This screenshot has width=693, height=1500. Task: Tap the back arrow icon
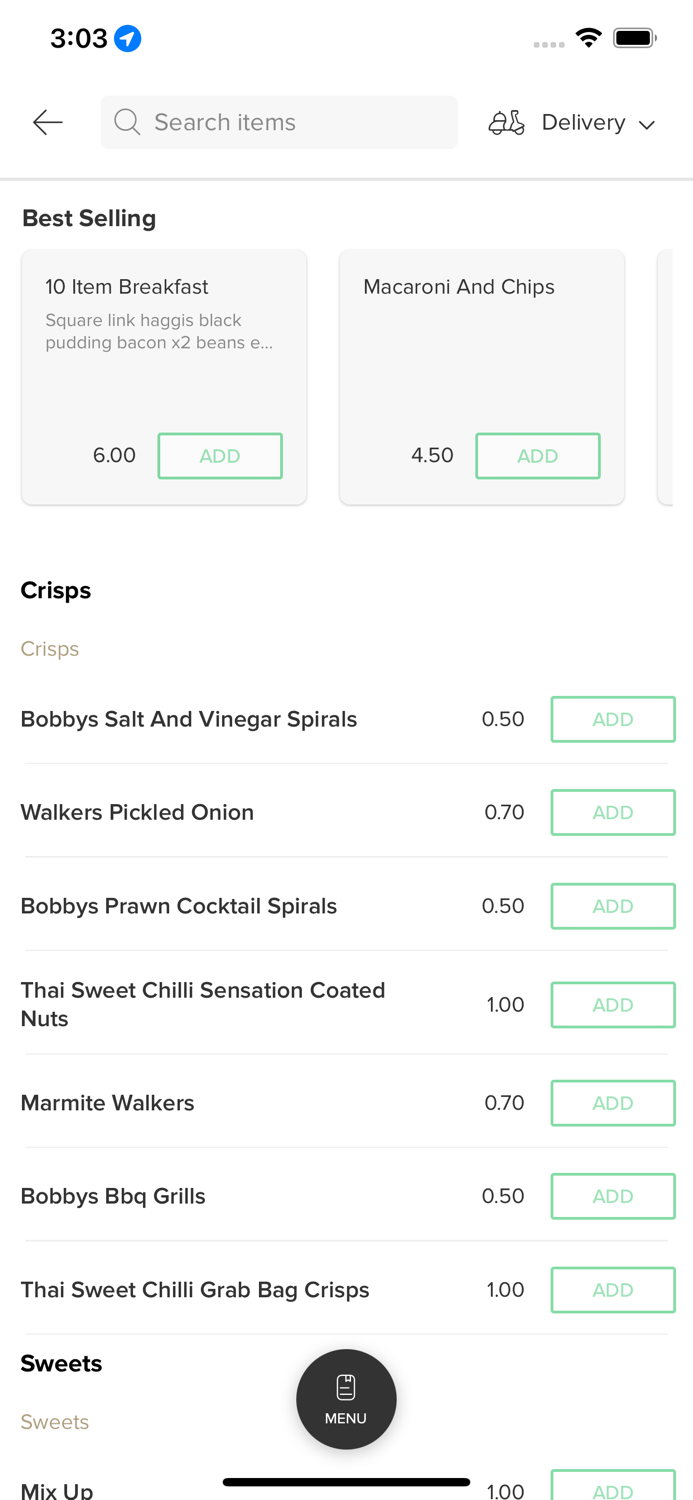[x=48, y=122]
